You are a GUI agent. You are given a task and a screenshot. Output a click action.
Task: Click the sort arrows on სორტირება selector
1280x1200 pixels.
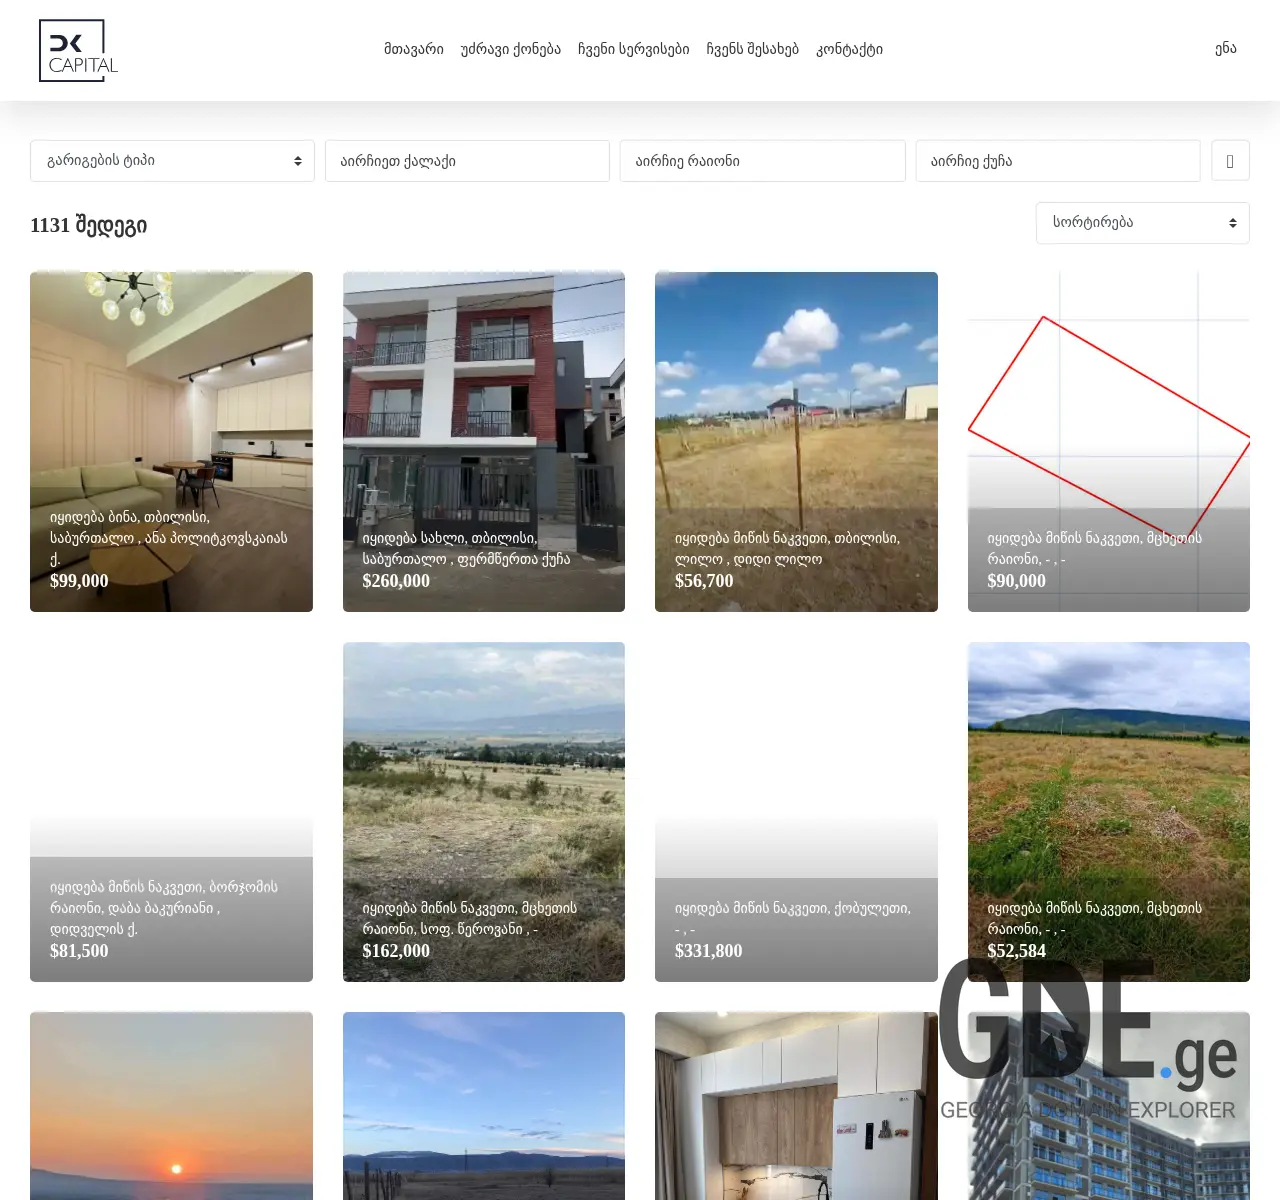pos(1231,222)
